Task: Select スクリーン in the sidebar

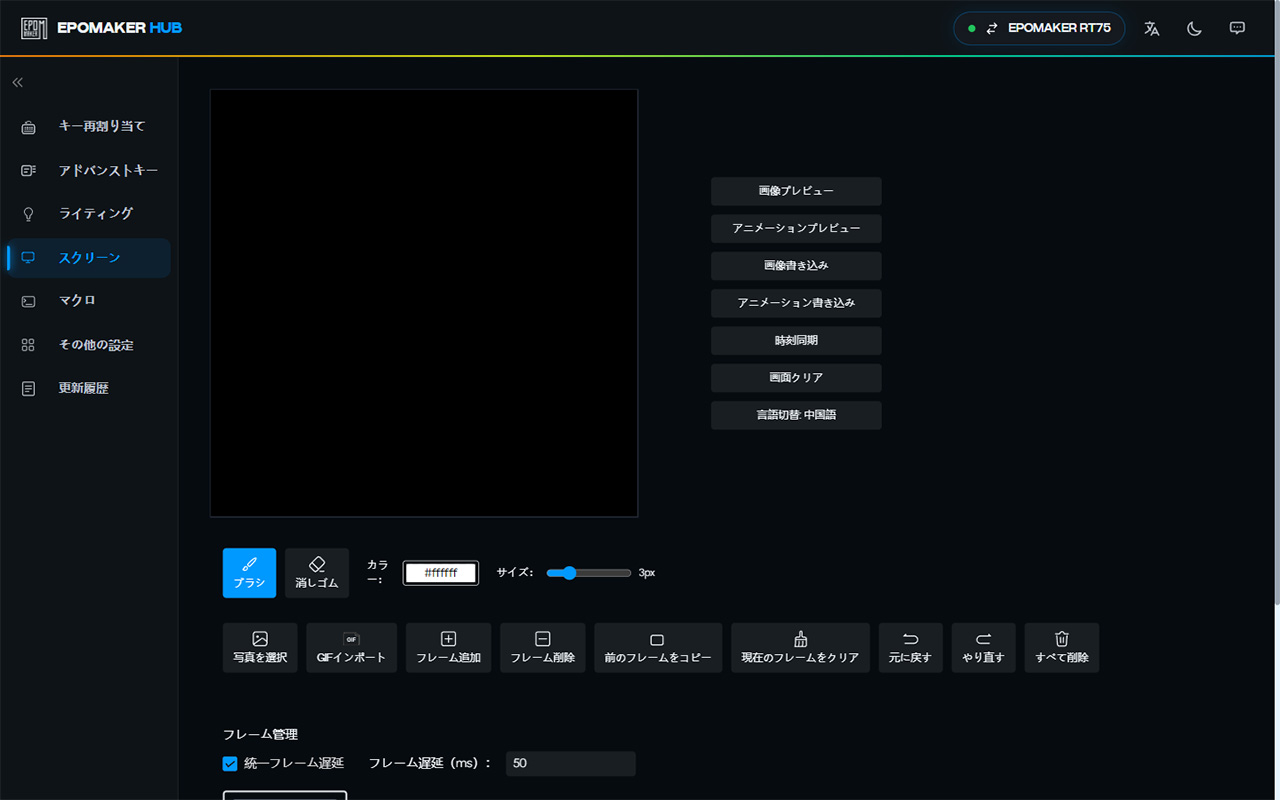Action: [x=88, y=258]
